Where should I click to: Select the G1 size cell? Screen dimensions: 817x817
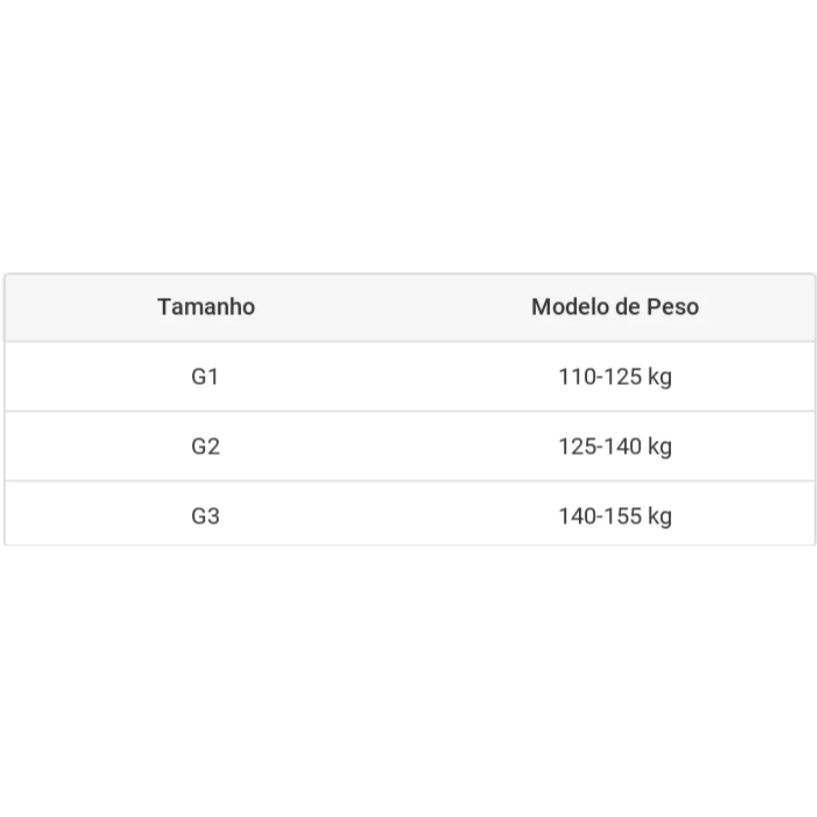point(205,377)
